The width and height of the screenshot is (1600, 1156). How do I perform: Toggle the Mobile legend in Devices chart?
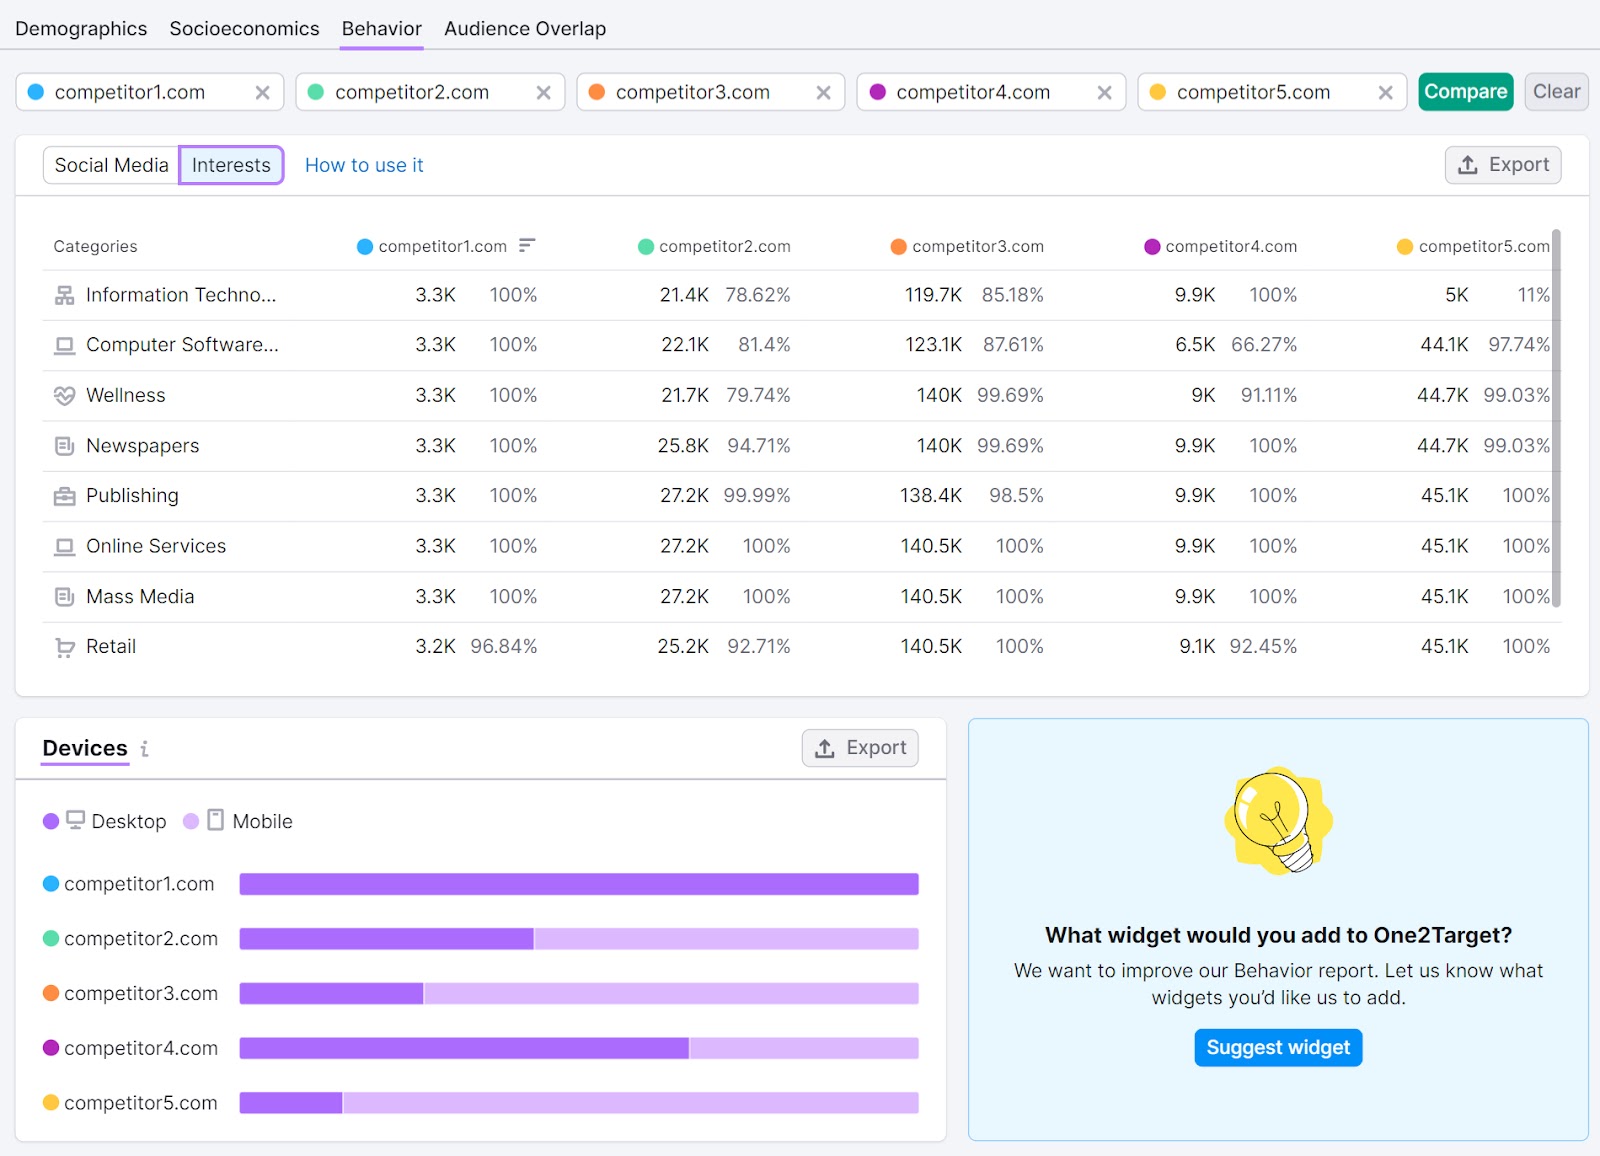(x=237, y=821)
